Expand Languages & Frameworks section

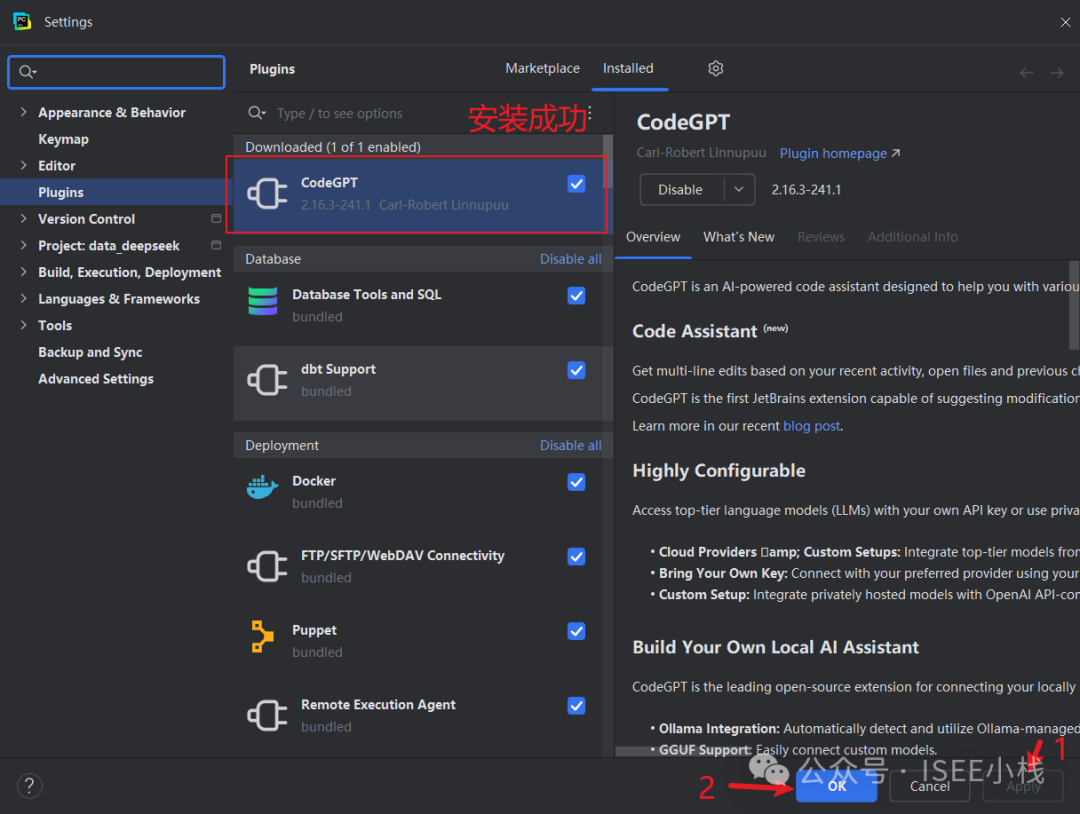tap(23, 298)
